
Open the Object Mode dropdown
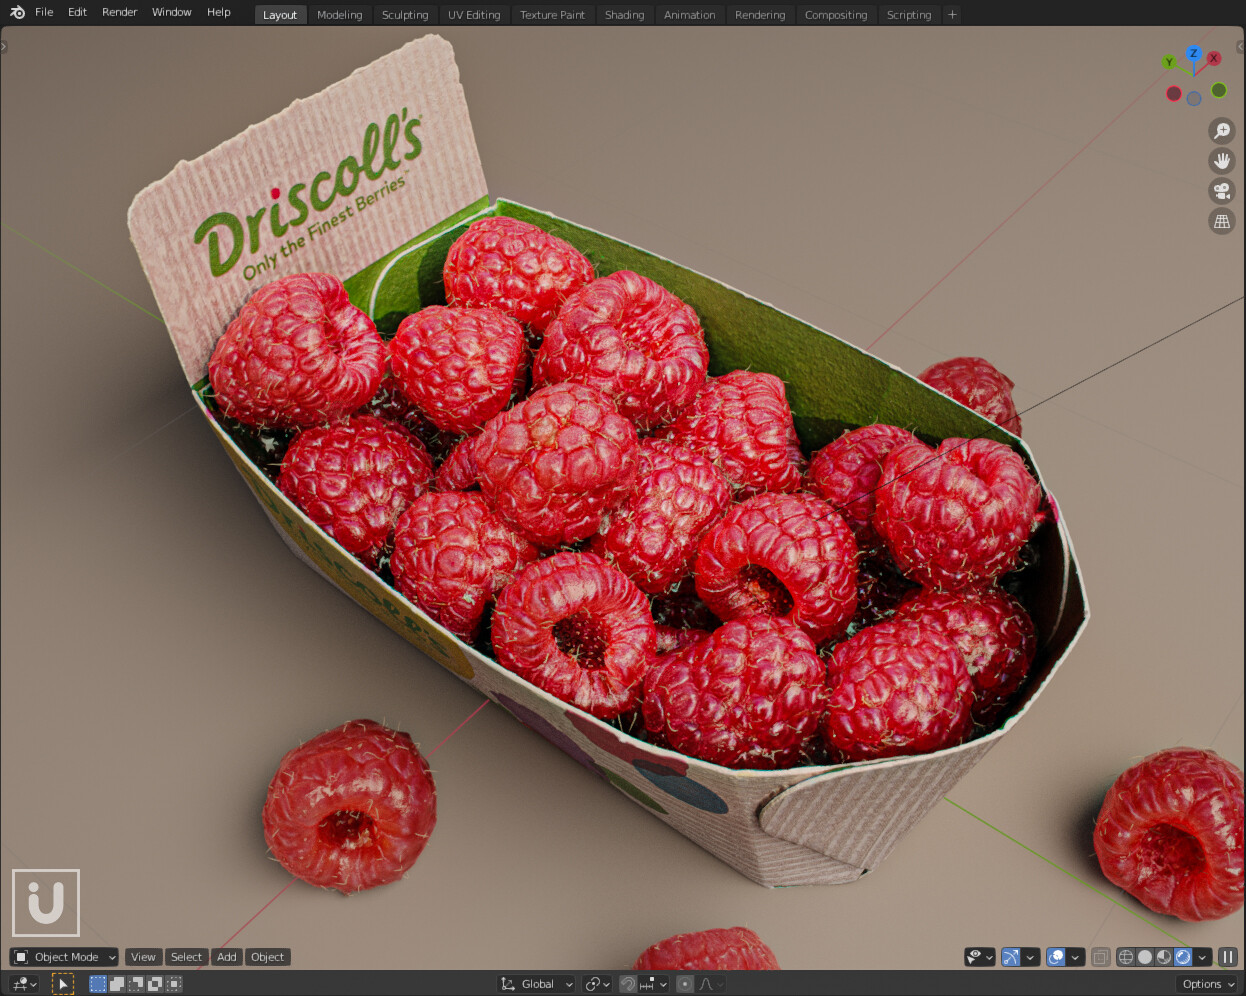pos(63,957)
